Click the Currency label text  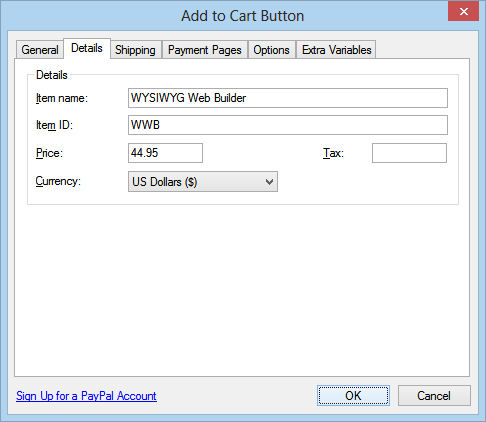(58, 181)
